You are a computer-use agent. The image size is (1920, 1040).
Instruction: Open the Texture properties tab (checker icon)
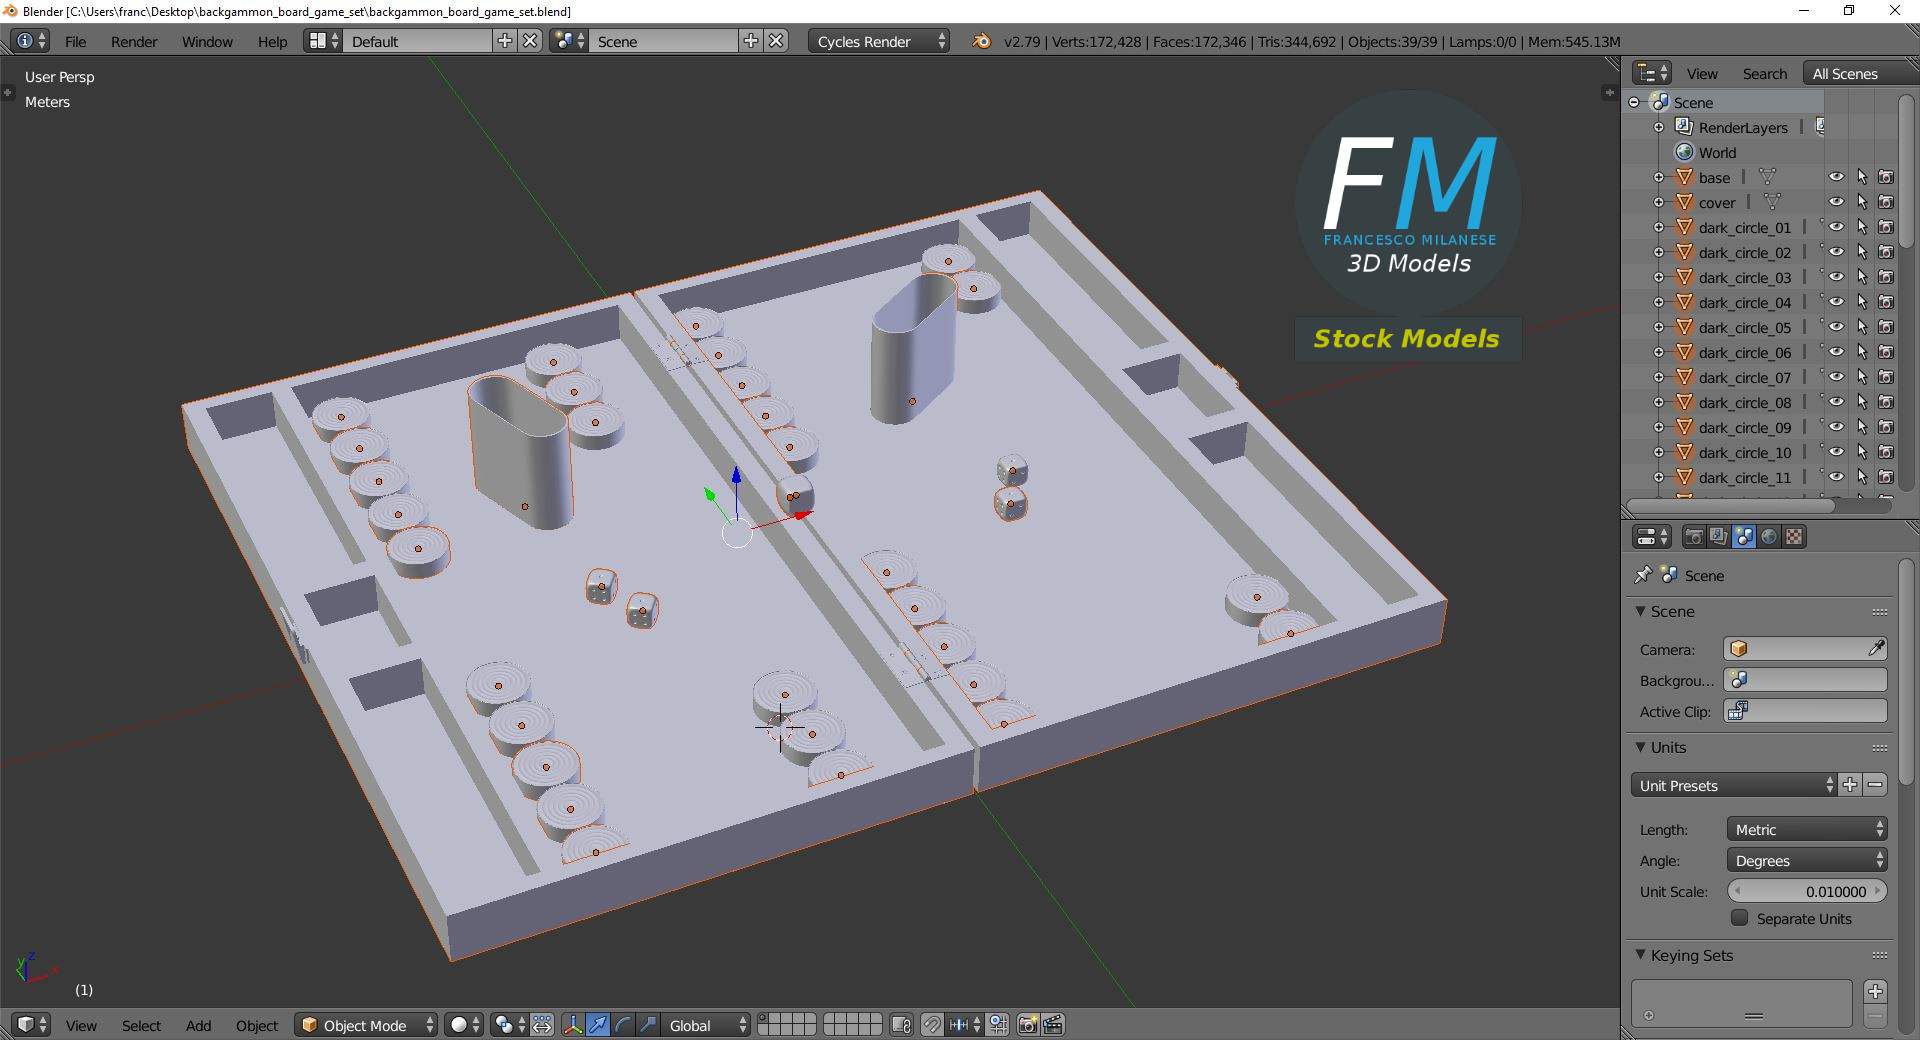pos(1794,537)
